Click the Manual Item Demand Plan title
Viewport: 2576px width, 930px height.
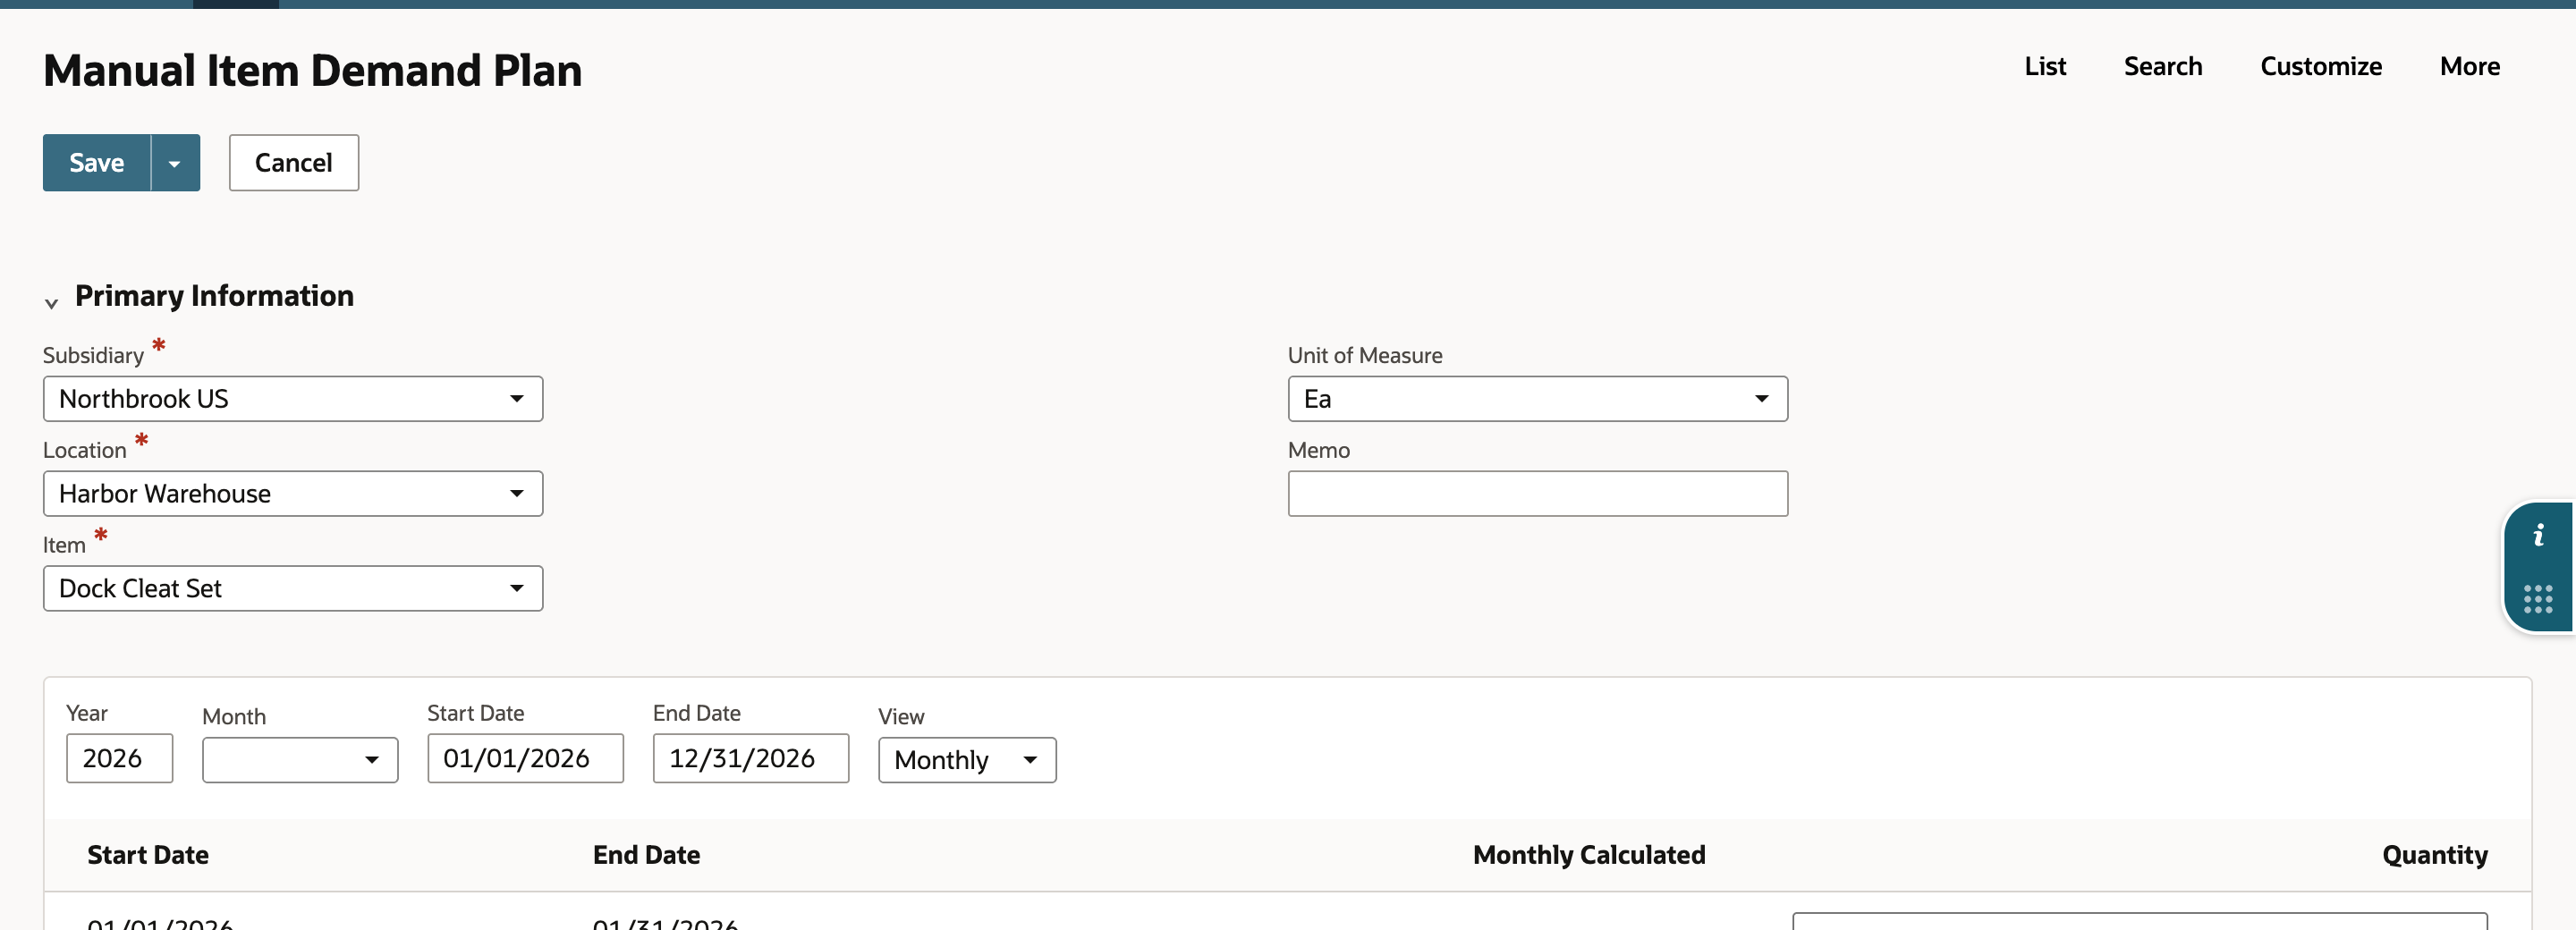[x=313, y=71]
